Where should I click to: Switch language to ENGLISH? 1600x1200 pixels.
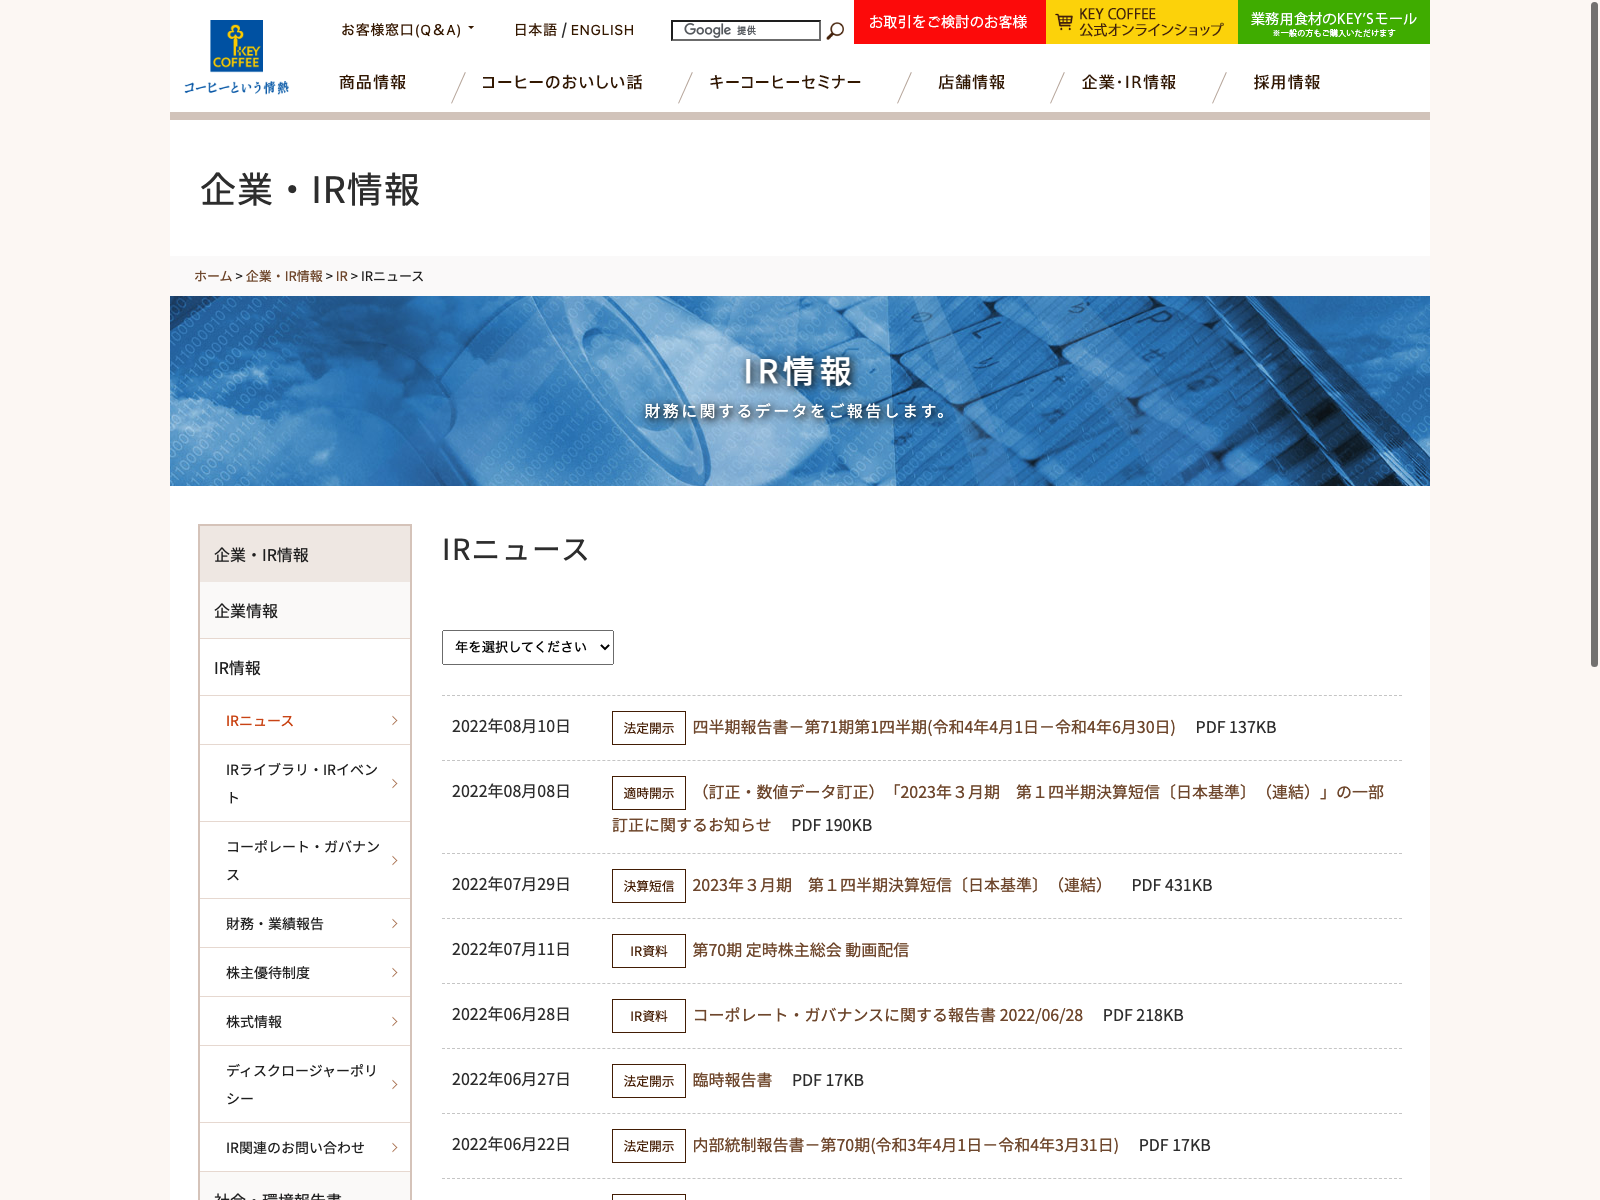point(602,30)
